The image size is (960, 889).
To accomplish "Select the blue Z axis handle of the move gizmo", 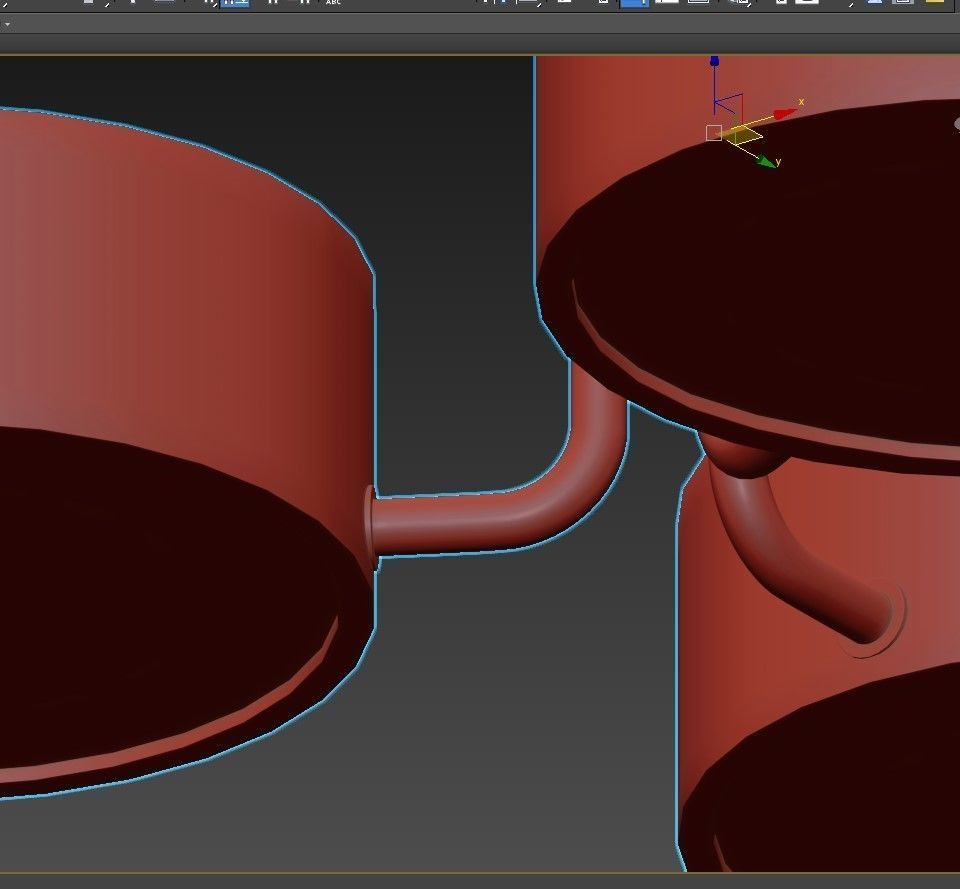I will point(714,61).
